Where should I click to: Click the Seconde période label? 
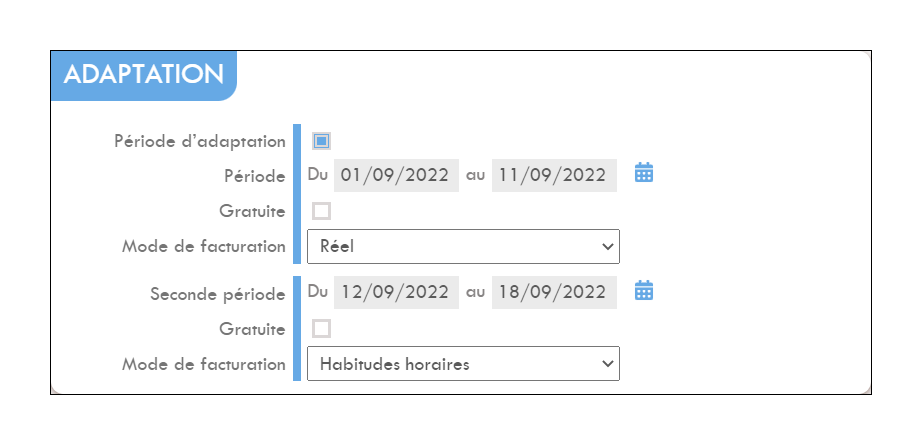pyautogui.click(x=218, y=294)
